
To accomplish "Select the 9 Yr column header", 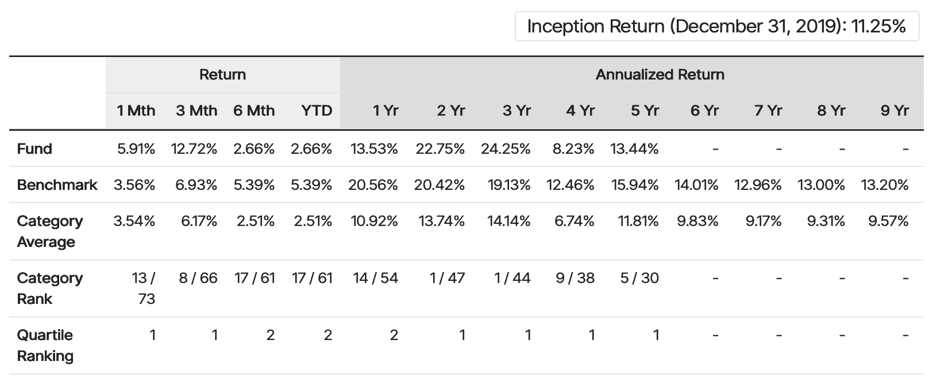I will (894, 111).
